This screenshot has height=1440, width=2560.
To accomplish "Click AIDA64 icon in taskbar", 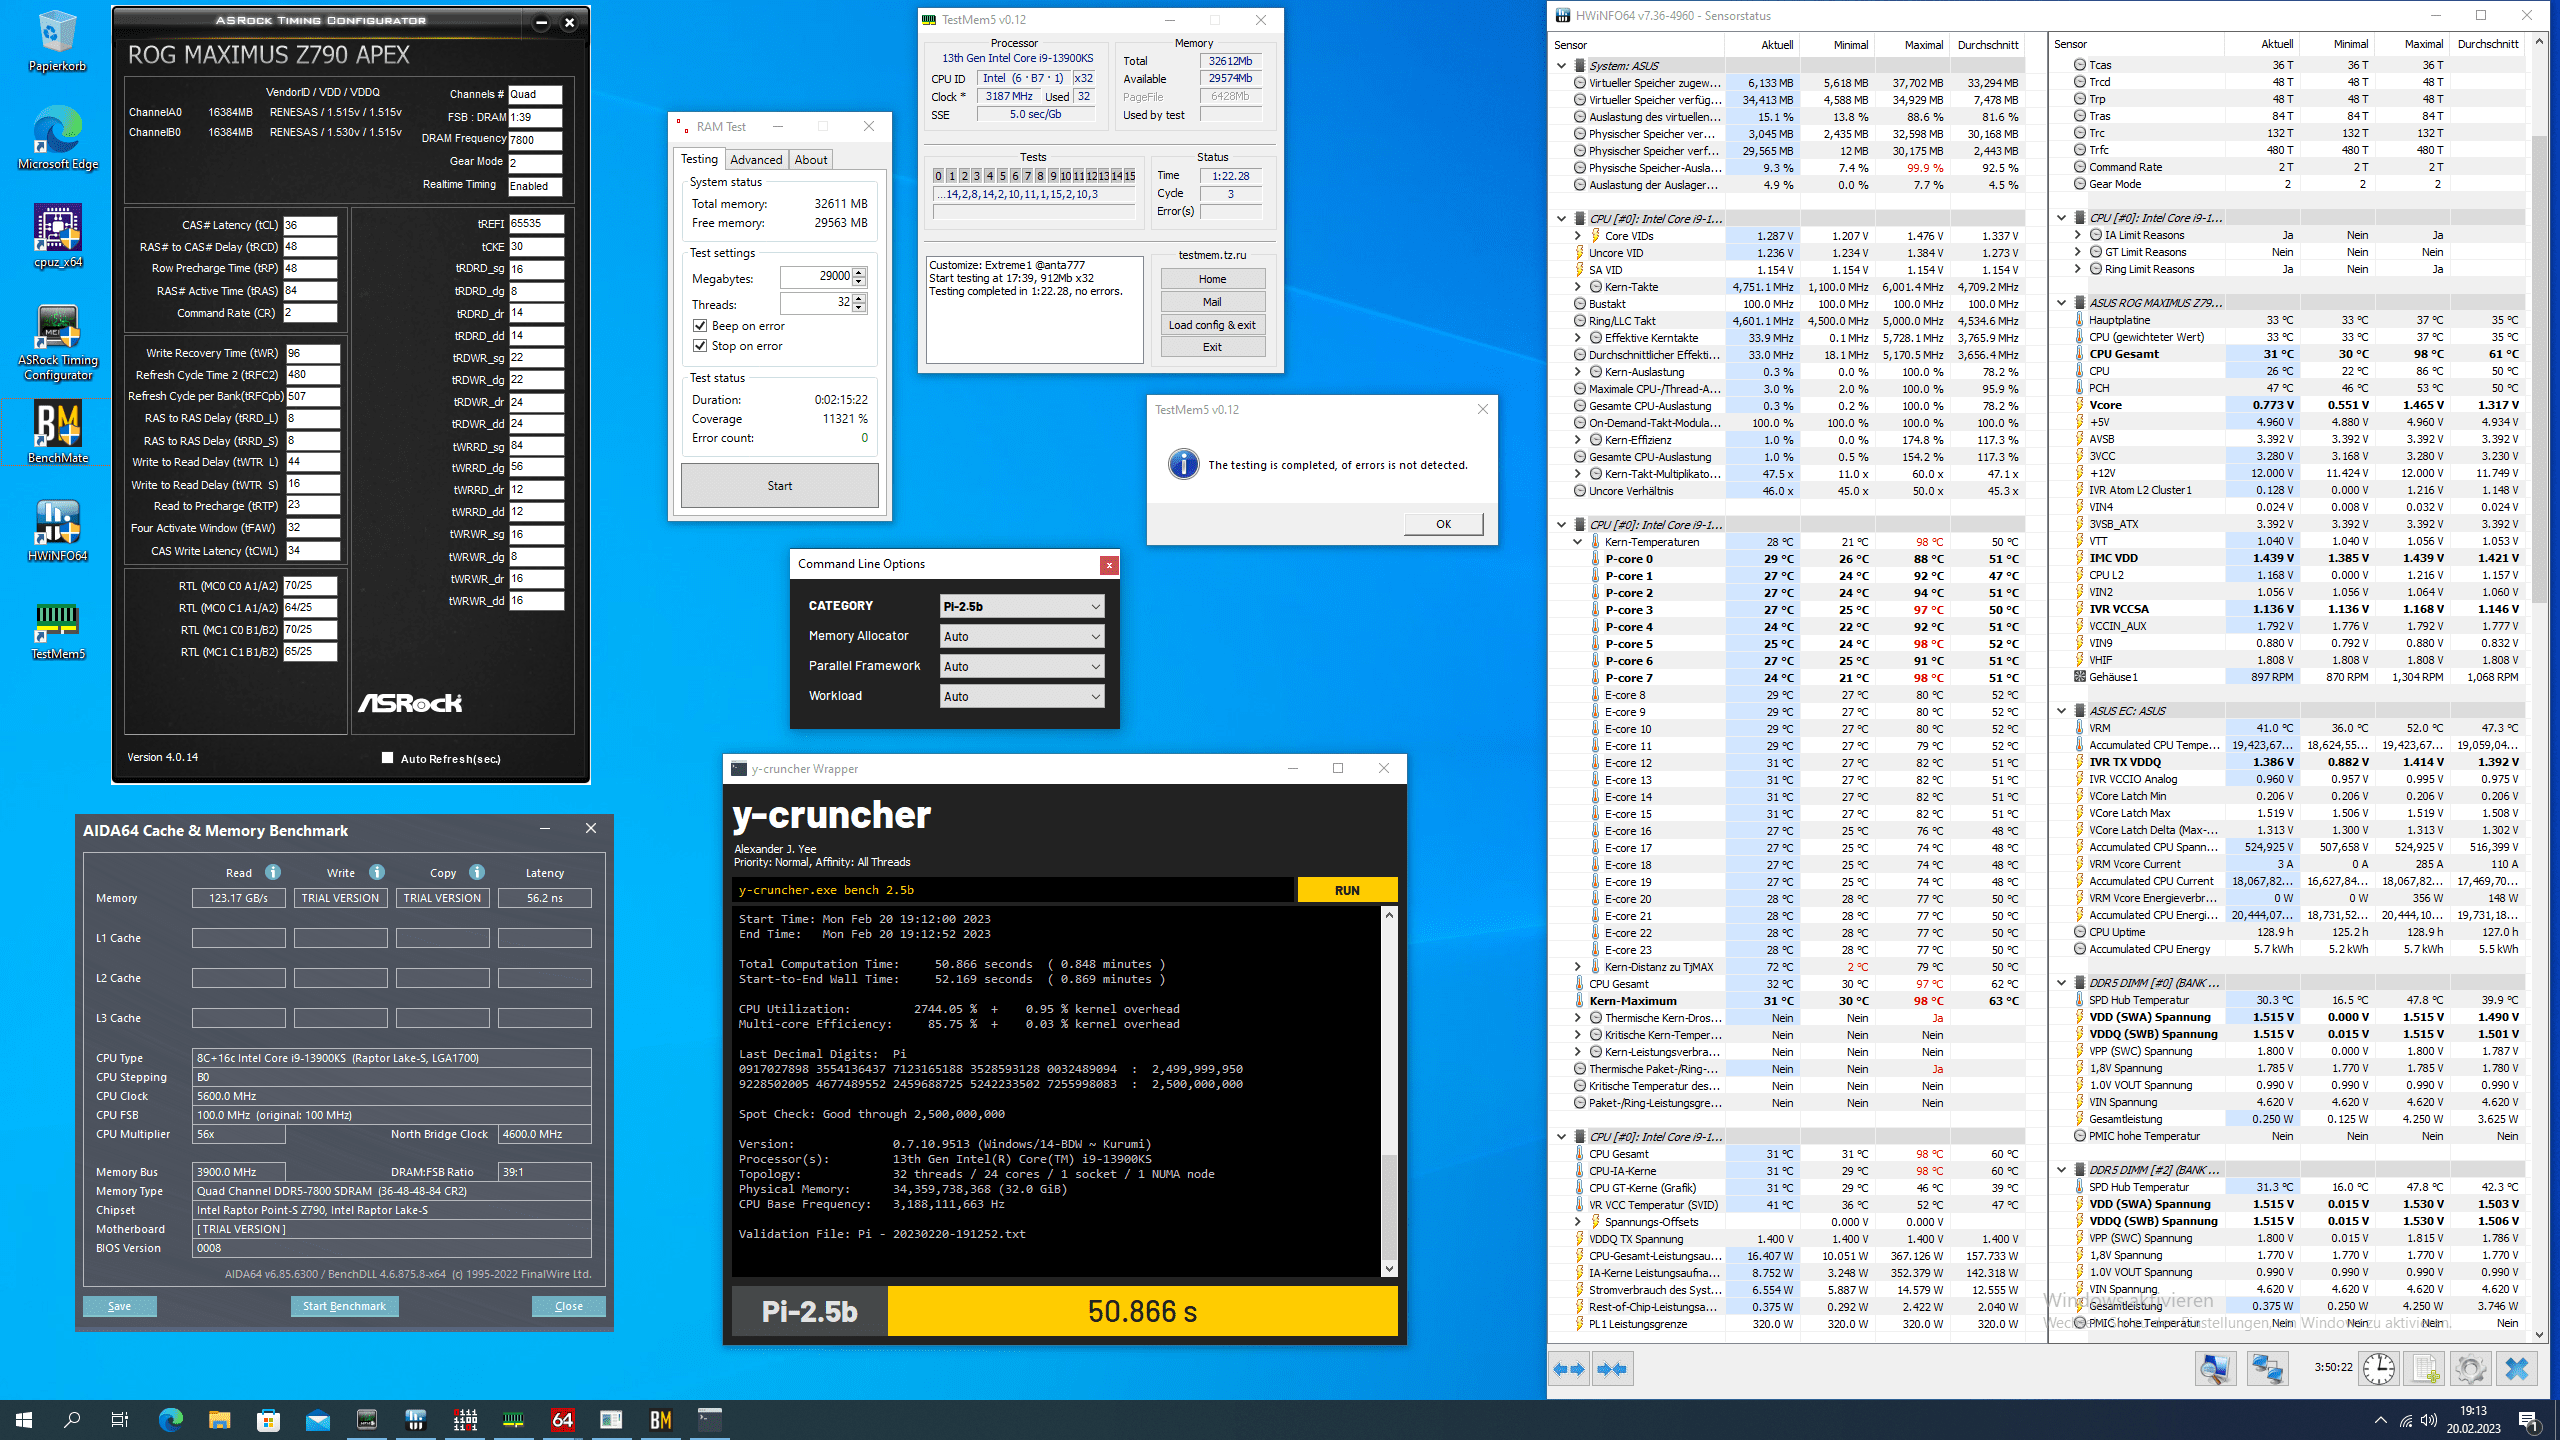I will pyautogui.click(x=562, y=1419).
